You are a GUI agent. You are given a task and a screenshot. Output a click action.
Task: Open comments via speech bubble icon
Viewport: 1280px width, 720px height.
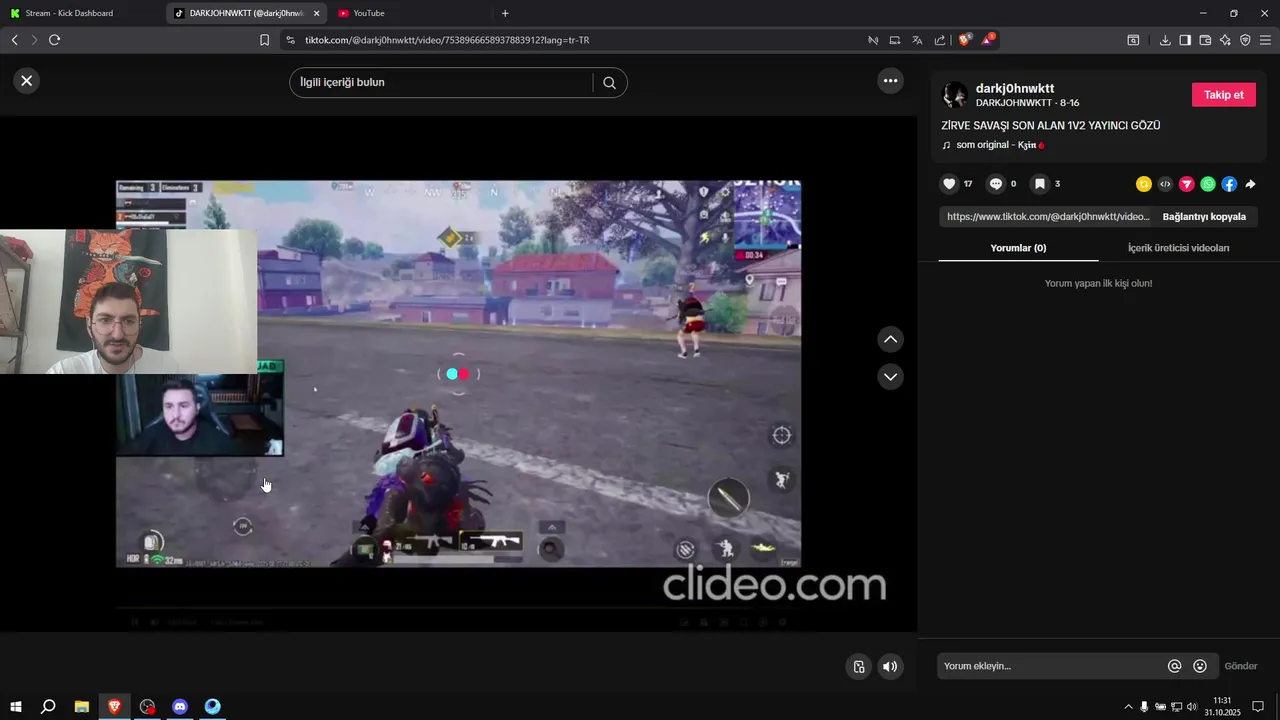[x=995, y=184]
